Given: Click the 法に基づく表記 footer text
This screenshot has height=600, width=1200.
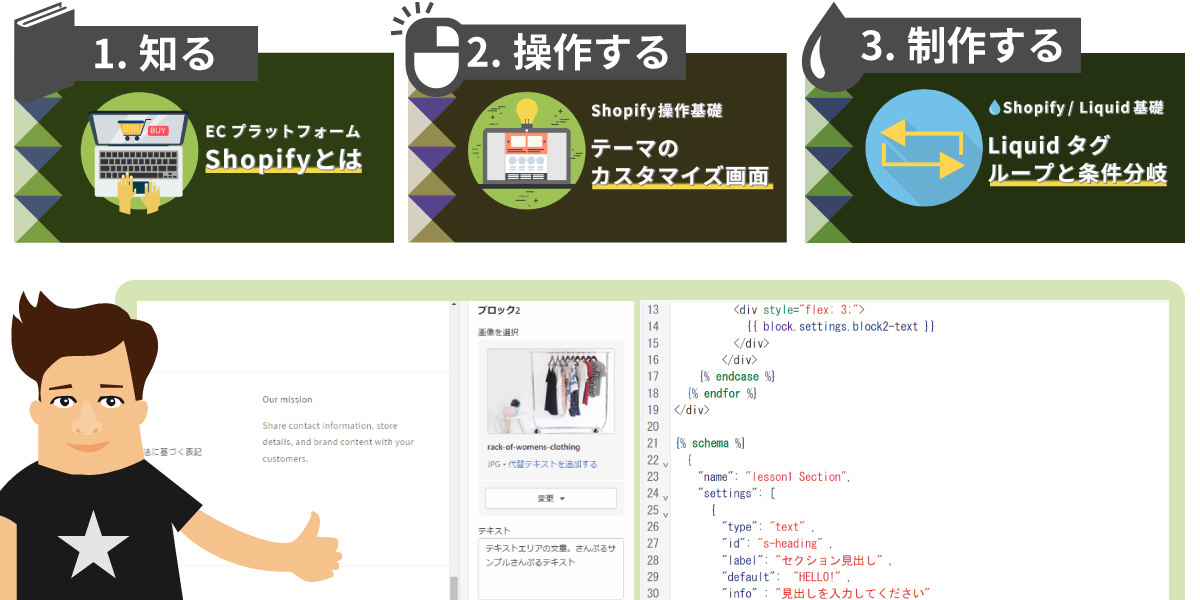Looking at the screenshot, I should (x=172, y=452).
